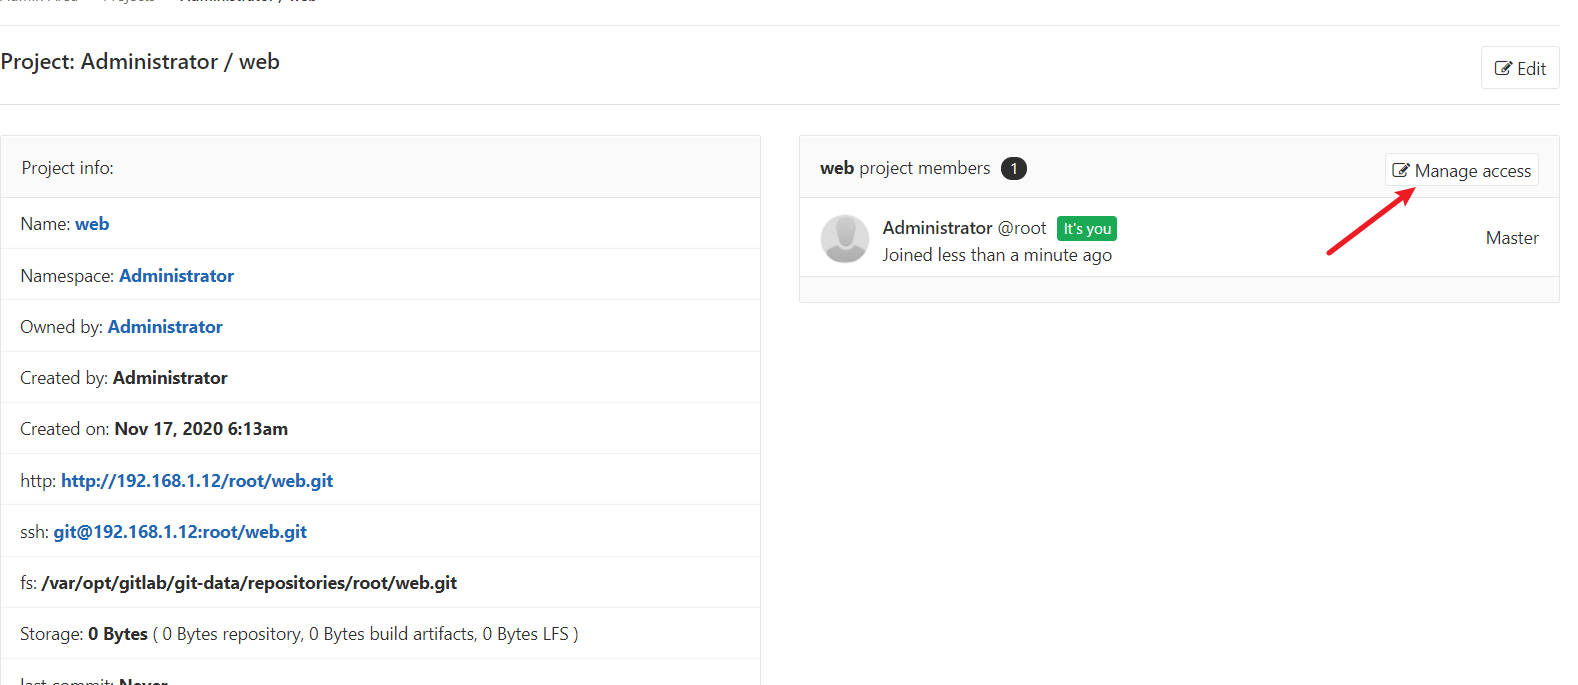
Task: Click the "Project: Administrator / web" heading
Action: coord(140,62)
